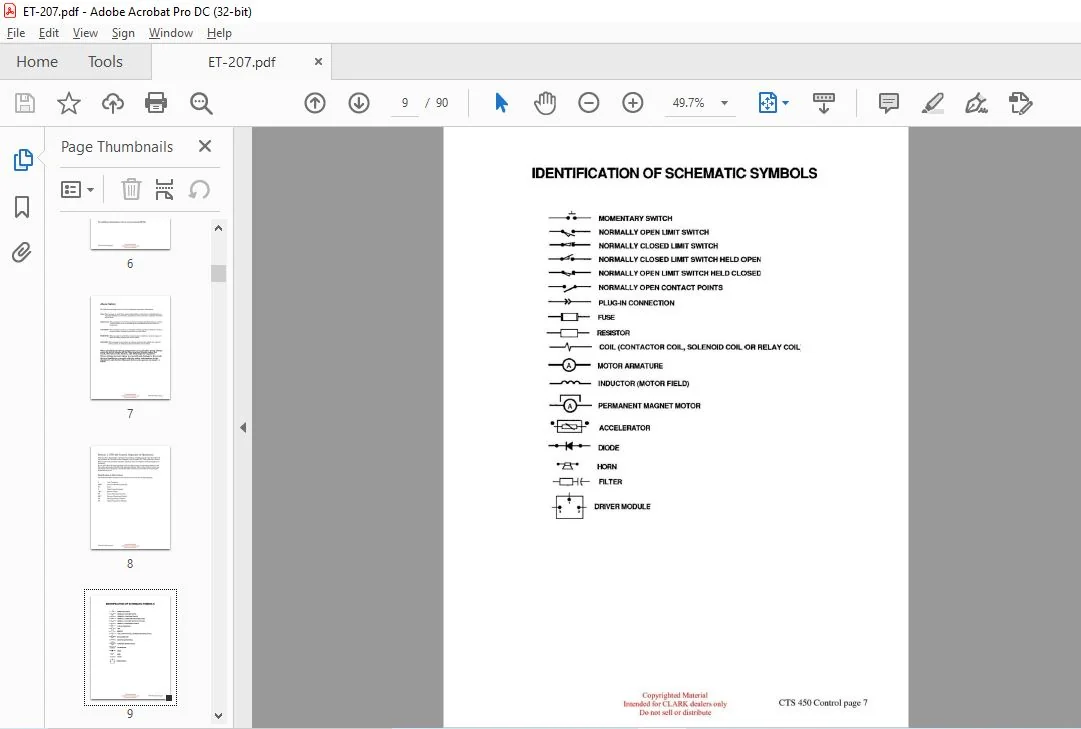The image size is (1081, 729).
Task: Open the Sign menu
Action: point(123,32)
